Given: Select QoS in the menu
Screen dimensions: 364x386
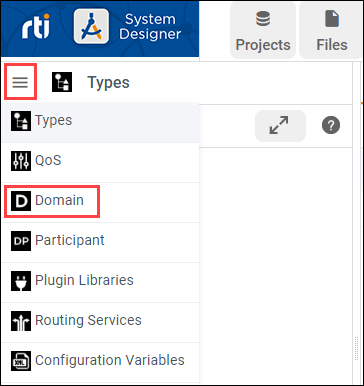Looking at the screenshot, I should (100, 163).
